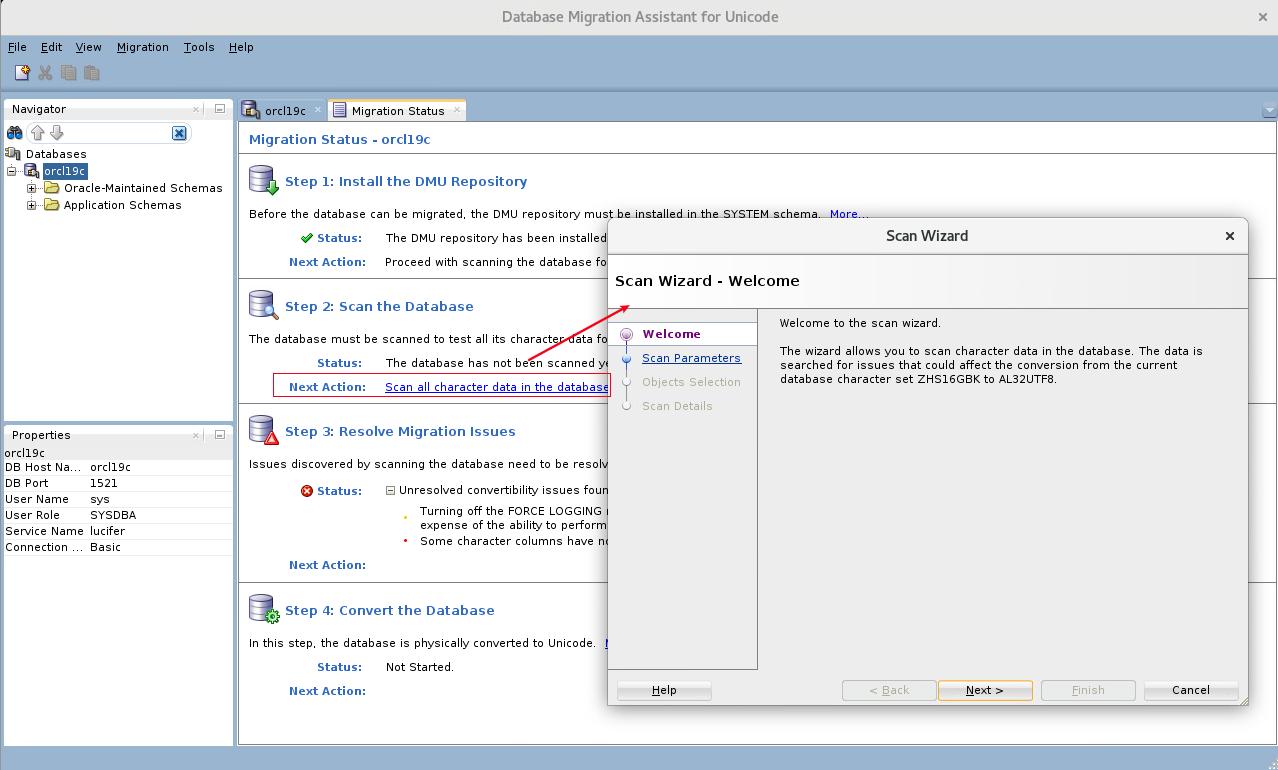Switch to the orcl19c tab
Screen dimensions: 1278x770
click(x=284, y=110)
